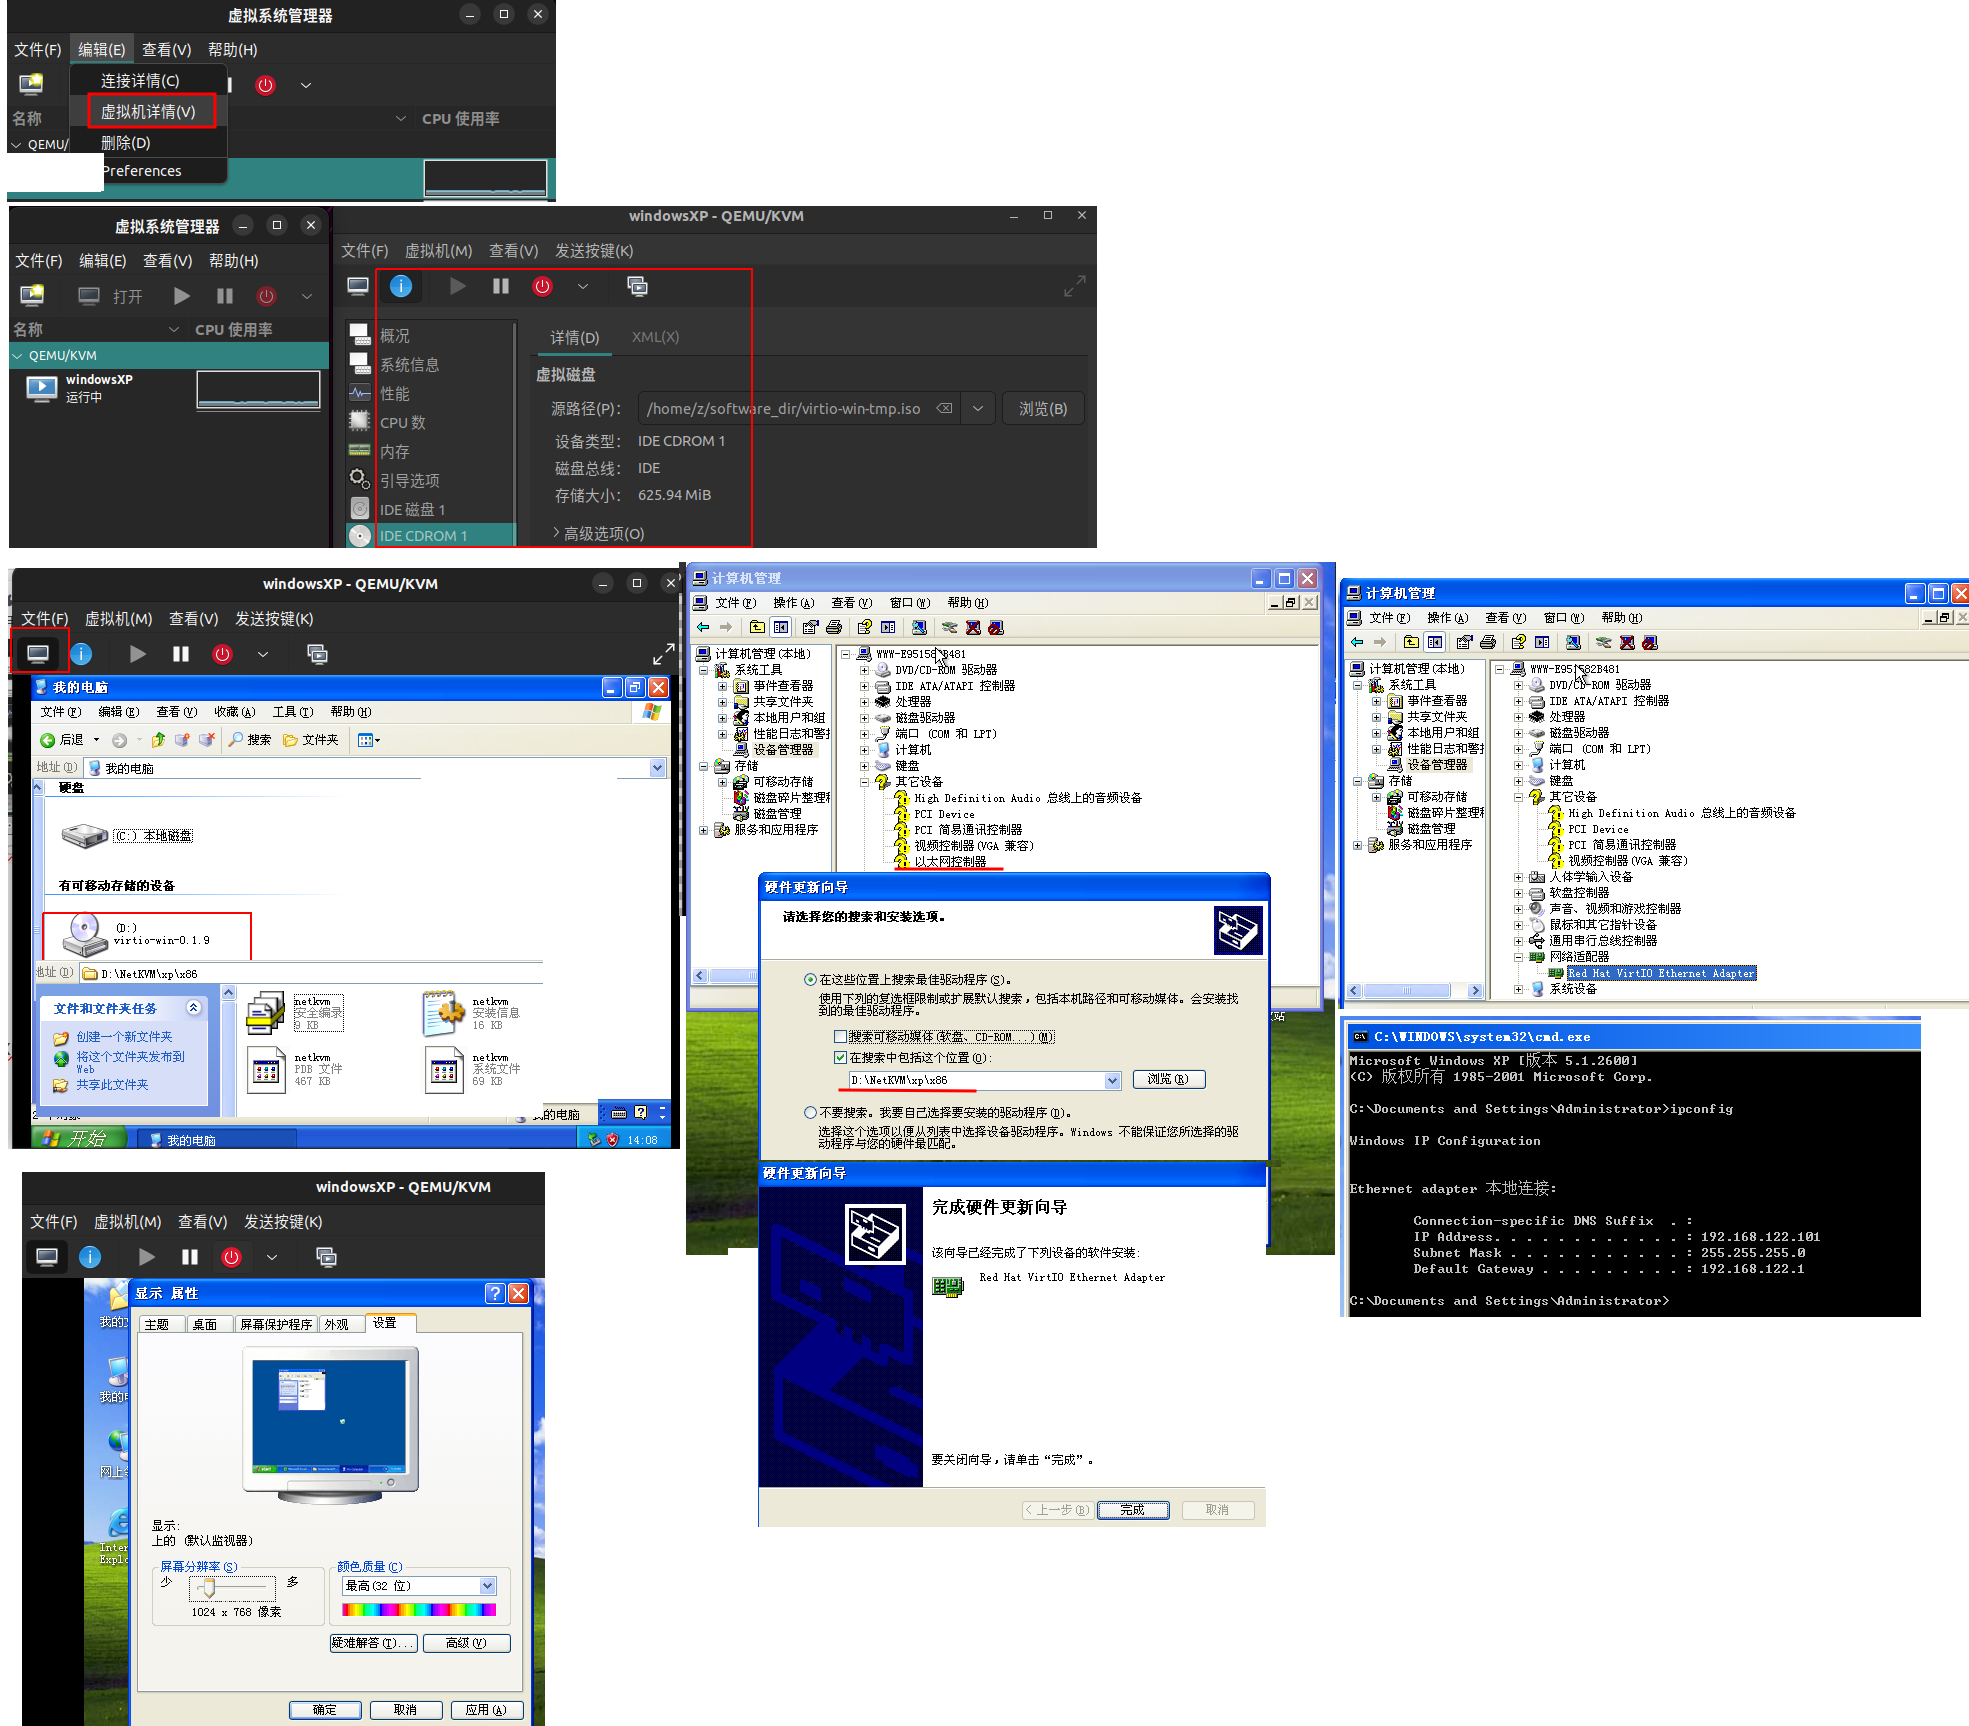Click printer icon in 计算机管理 window behind hardware wizard
This screenshot has width=1969, height=1726.
[833, 627]
